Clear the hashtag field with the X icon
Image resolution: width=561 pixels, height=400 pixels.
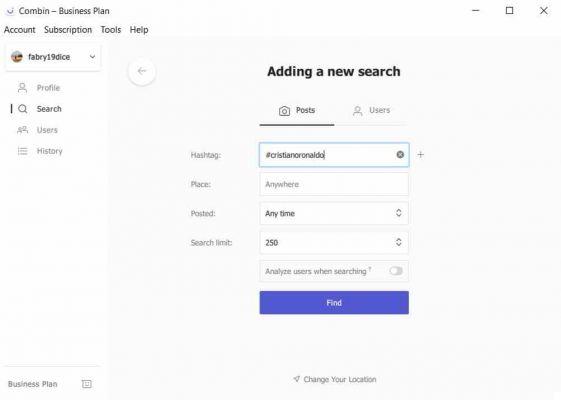pos(400,155)
